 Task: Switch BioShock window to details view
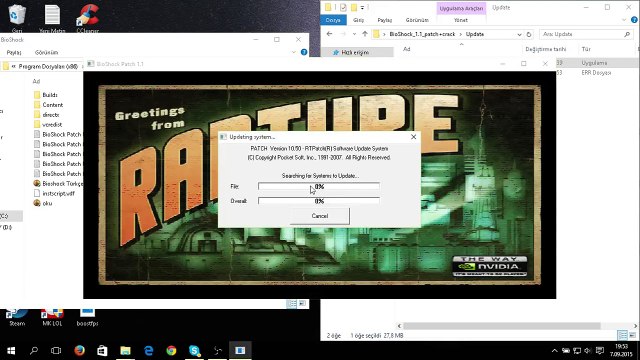pyautogui.click(x=291, y=304)
